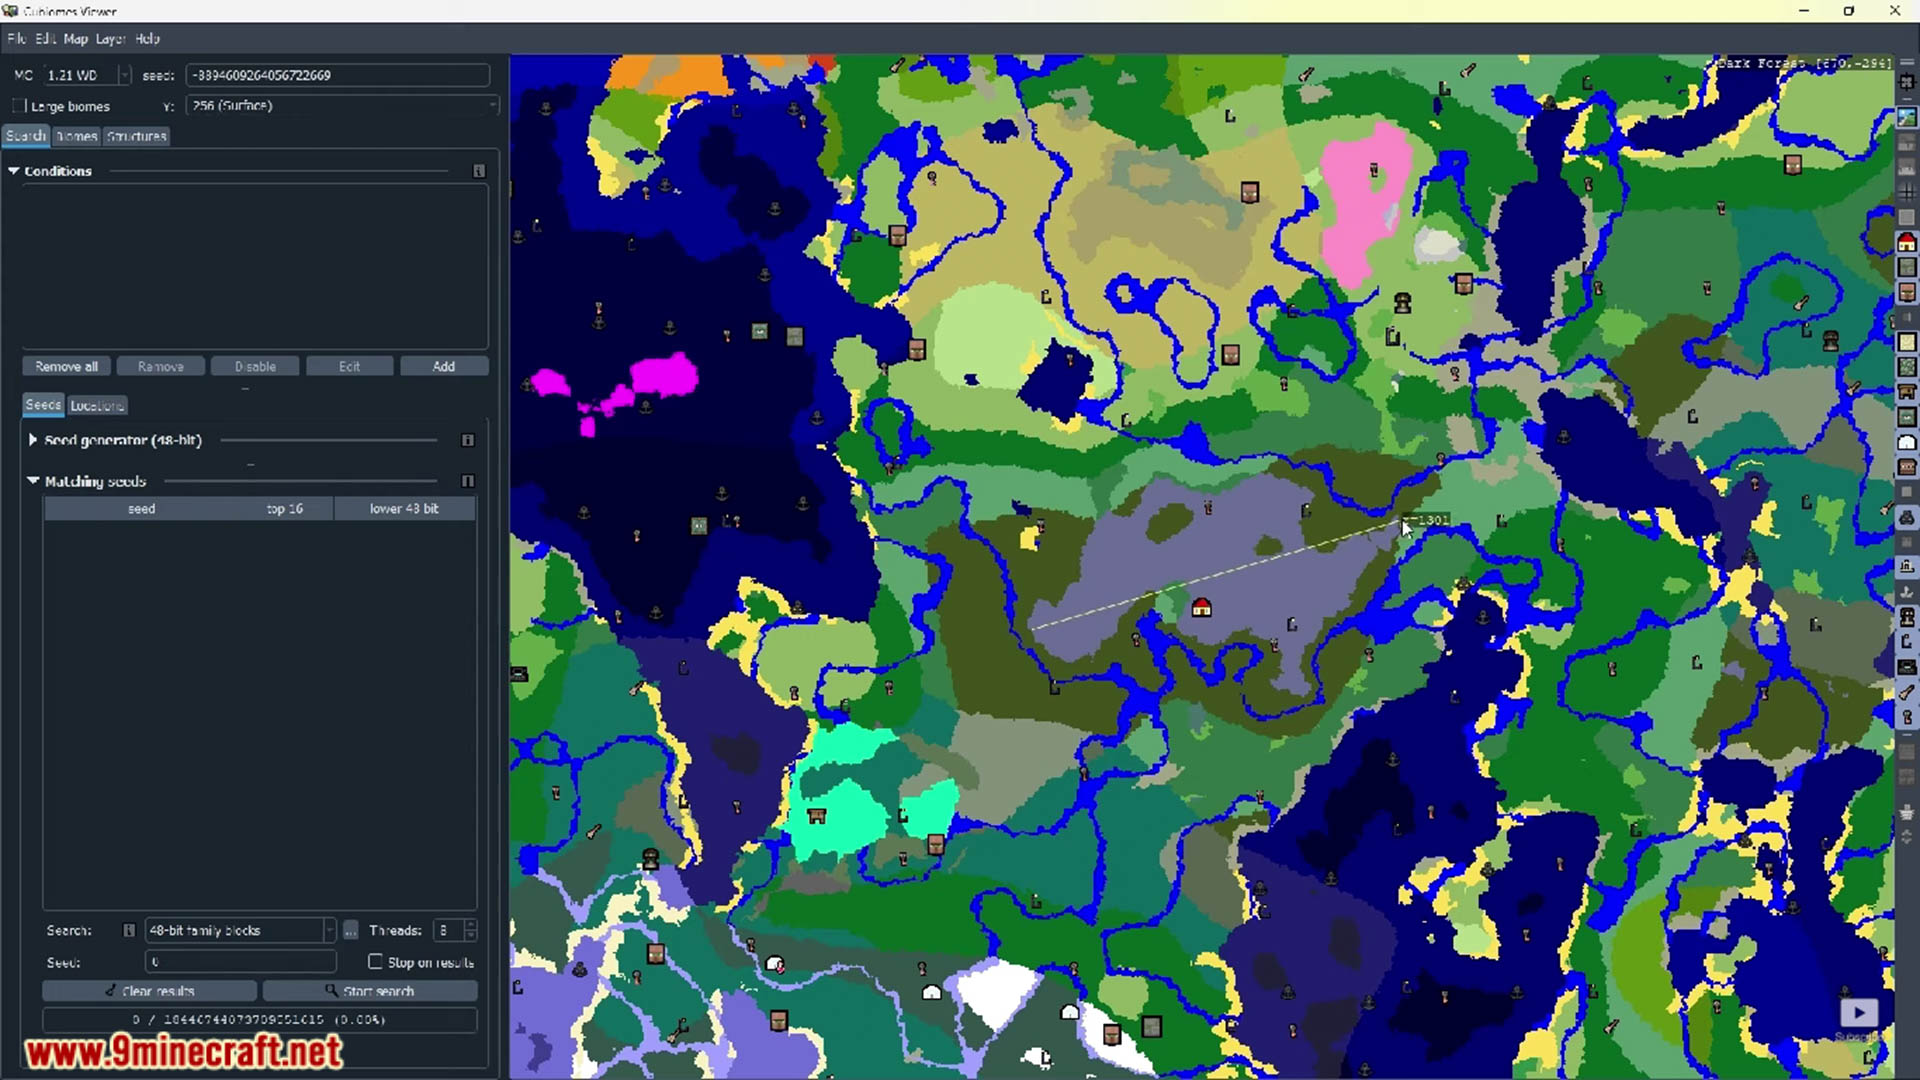Collapse the Conditions section

pyautogui.click(x=14, y=171)
